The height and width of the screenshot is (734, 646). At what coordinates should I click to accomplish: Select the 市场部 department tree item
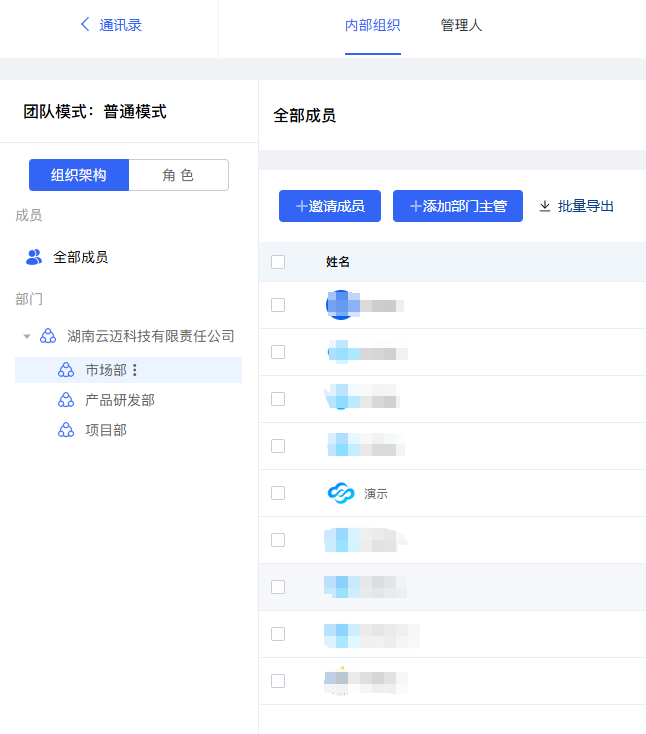click(x=105, y=370)
